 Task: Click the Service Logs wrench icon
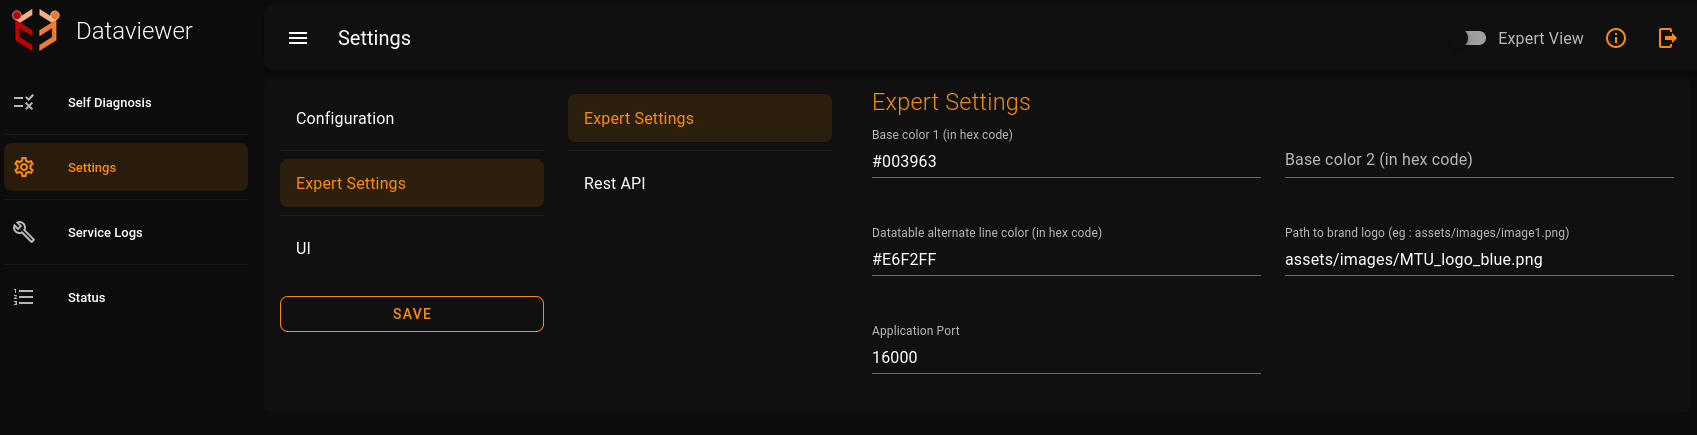[24, 232]
